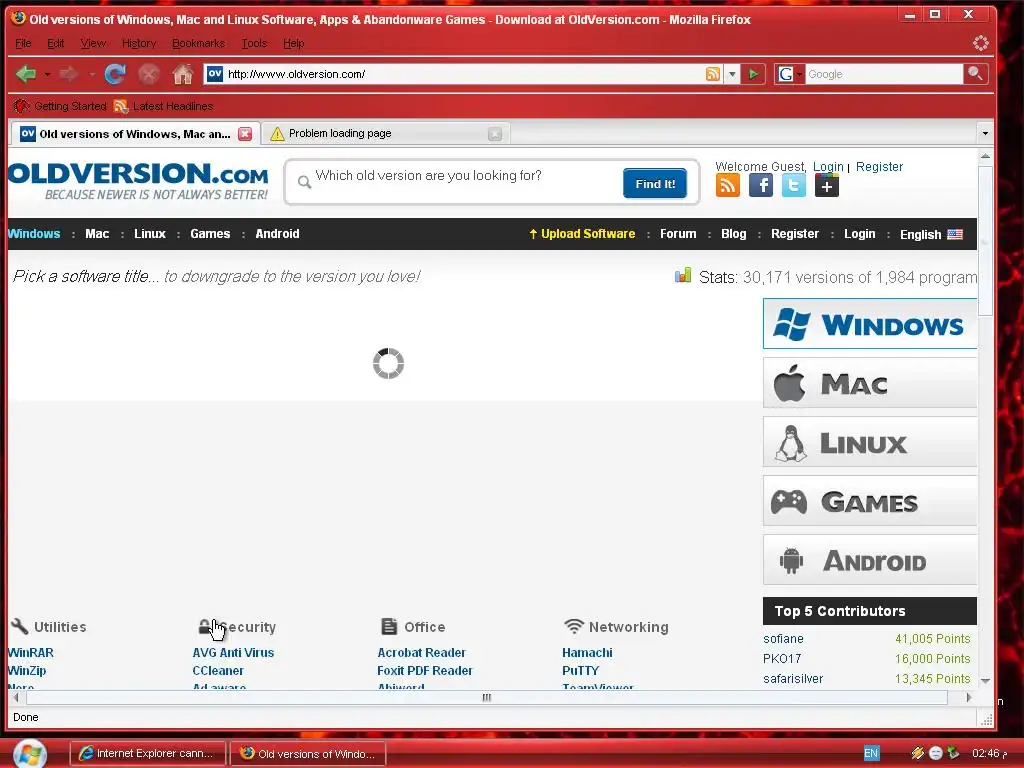Click the search magnifier in the Google box
The width and height of the screenshot is (1024, 768).
pyautogui.click(x=975, y=74)
